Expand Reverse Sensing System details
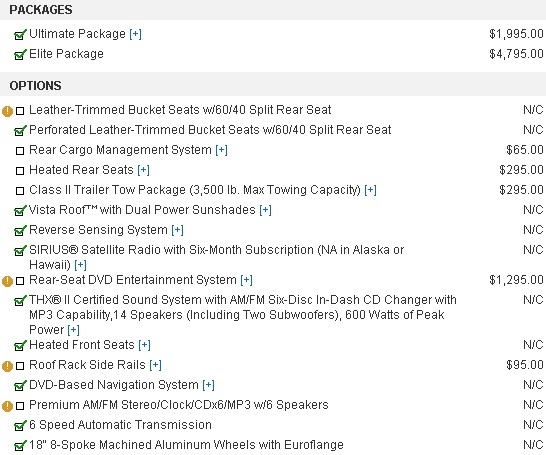The width and height of the screenshot is (546, 455). tap(178, 230)
